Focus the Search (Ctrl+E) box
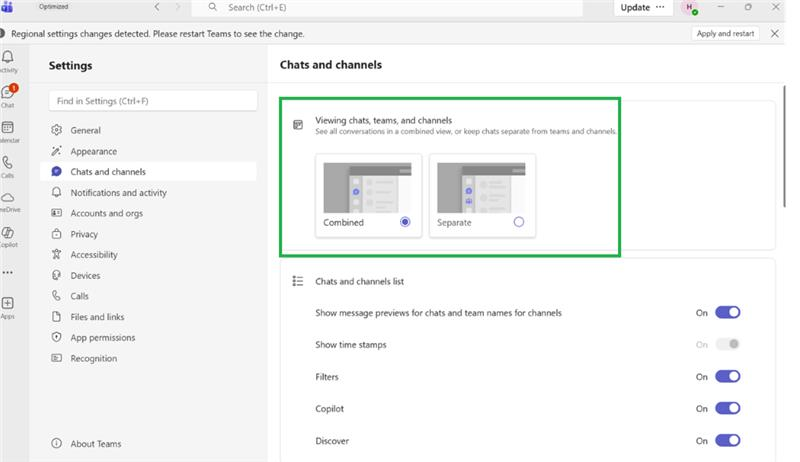Viewport: 800px width, 462px height. click(387, 7)
